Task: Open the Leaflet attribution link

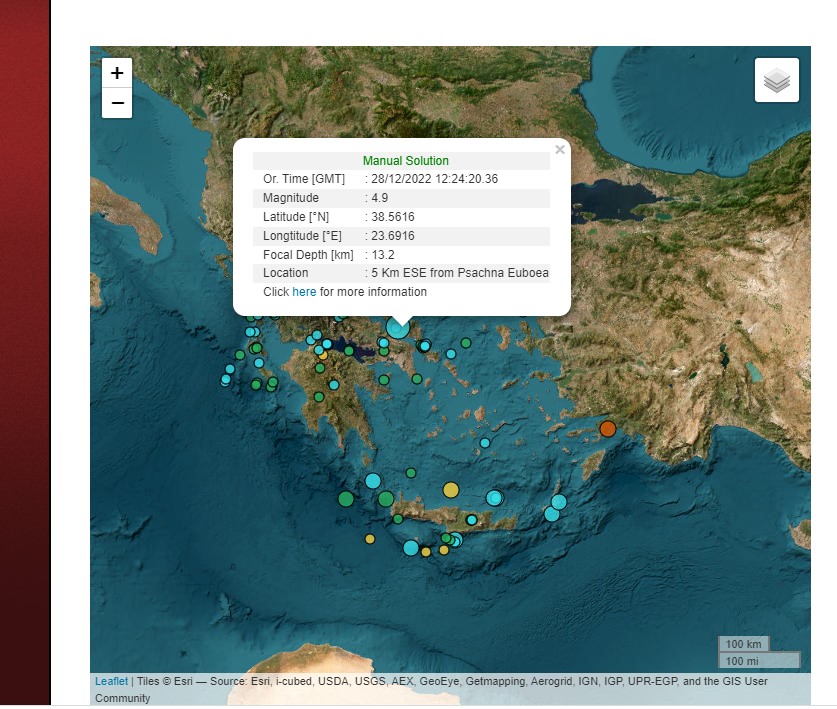Action: (x=111, y=681)
